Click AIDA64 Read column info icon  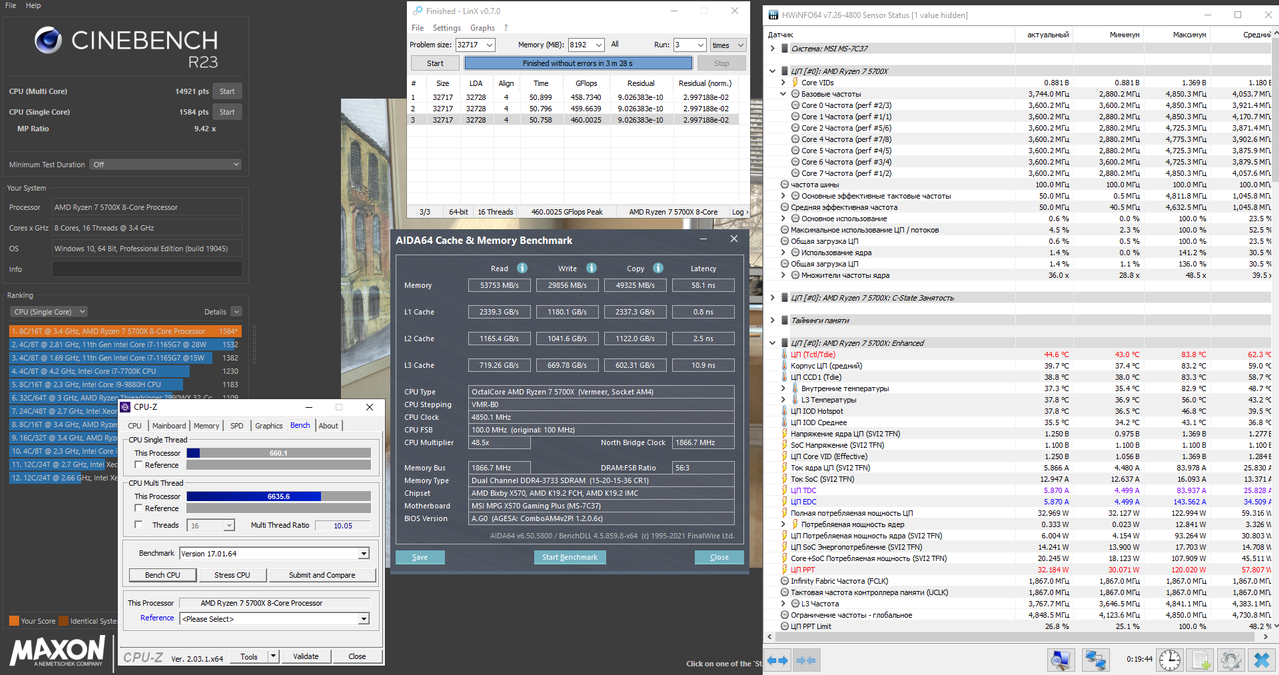(522, 268)
